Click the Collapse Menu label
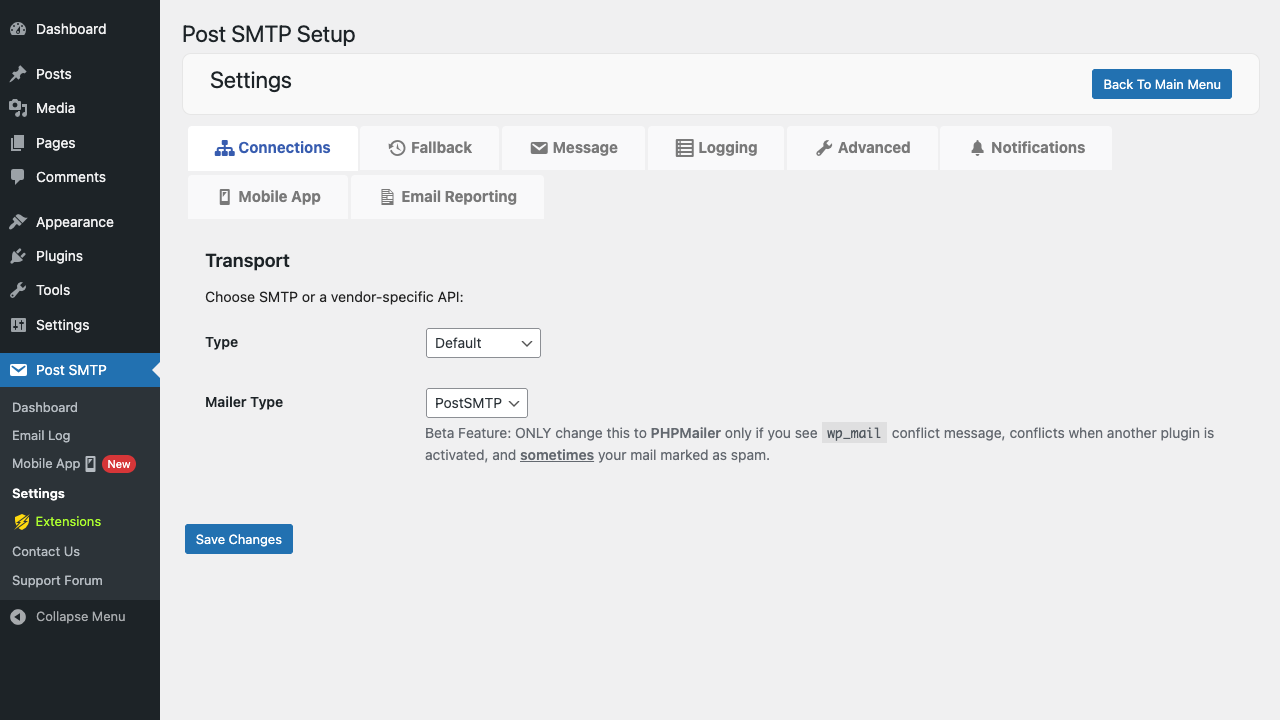Viewport: 1280px width, 720px height. coord(81,617)
